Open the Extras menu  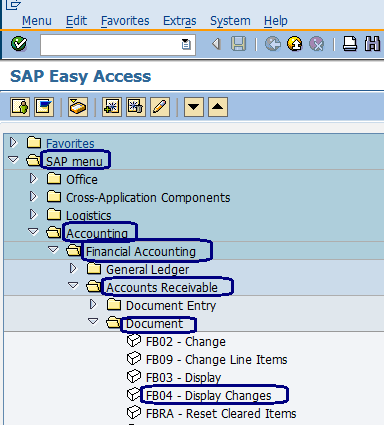(x=180, y=21)
